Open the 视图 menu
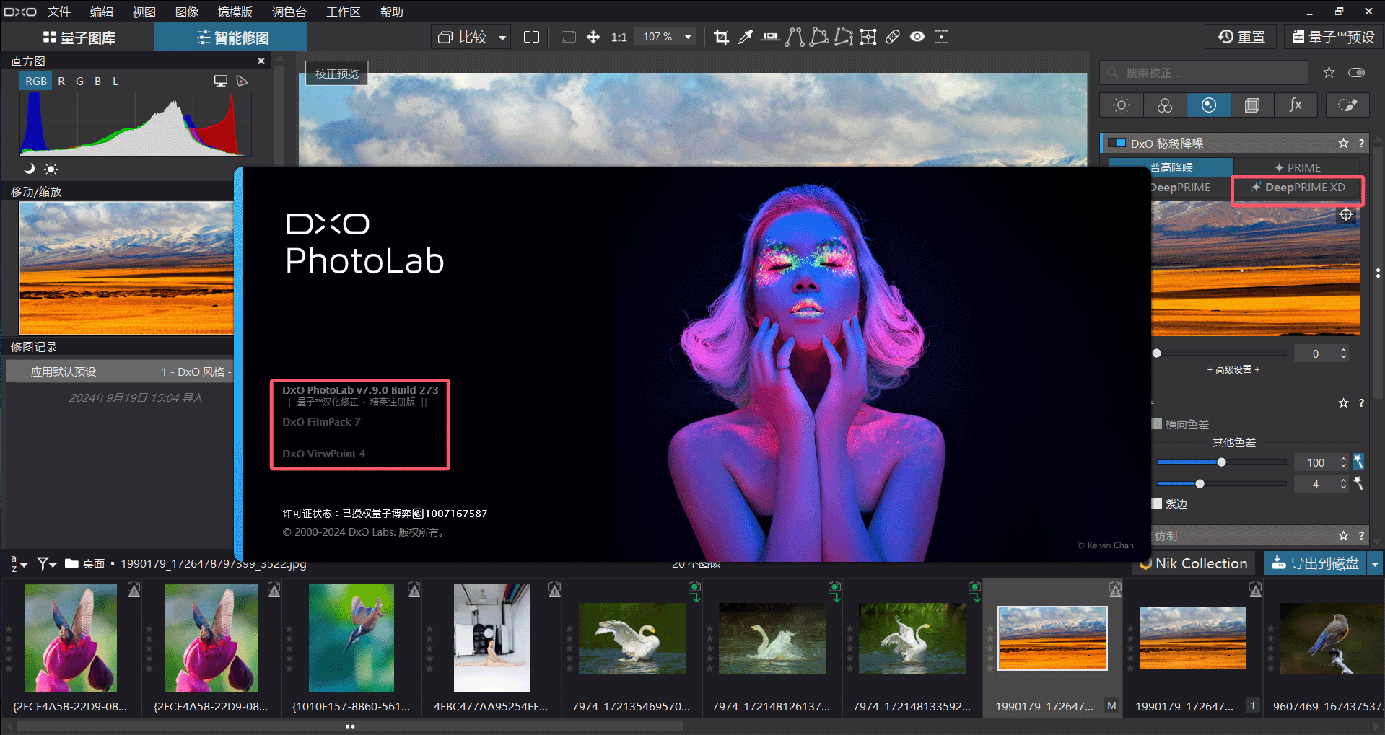 [x=144, y=11]
